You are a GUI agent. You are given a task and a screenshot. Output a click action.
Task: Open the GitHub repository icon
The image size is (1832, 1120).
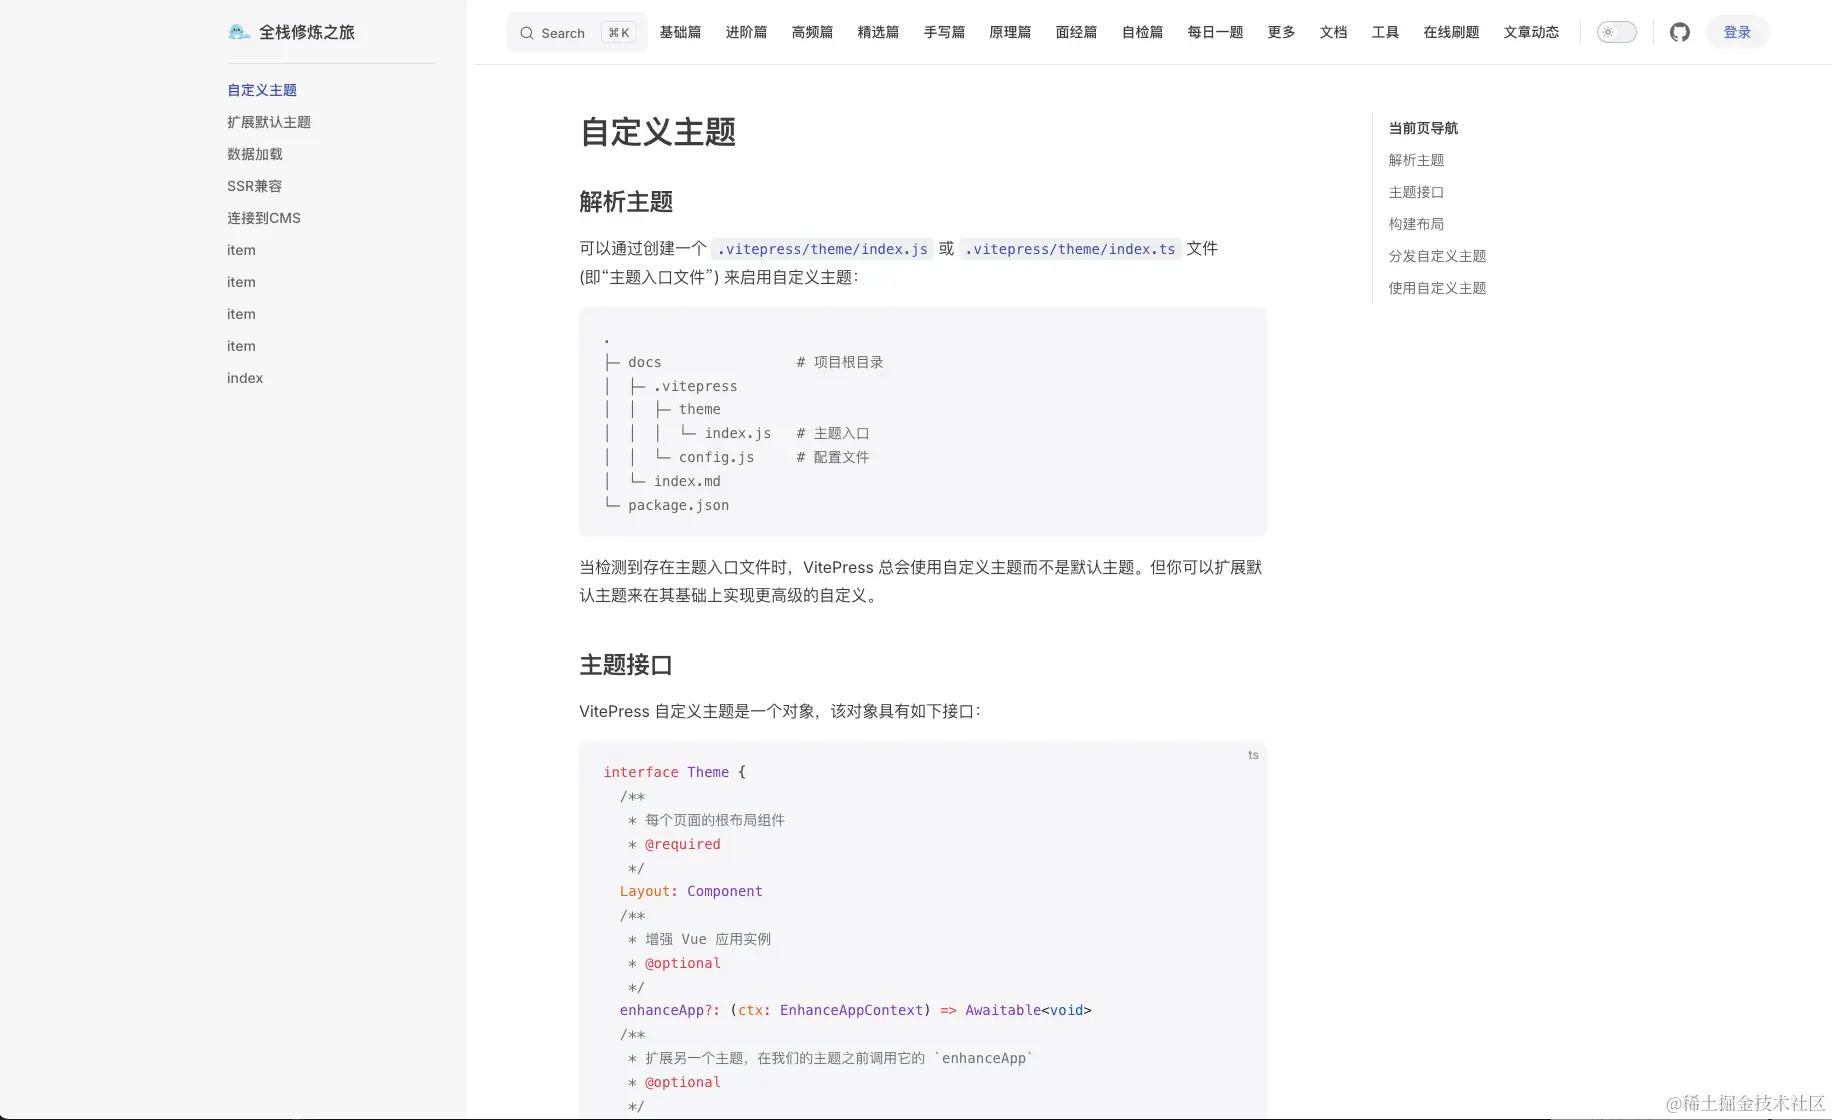pyautogui.click(x=1680, y=32)
